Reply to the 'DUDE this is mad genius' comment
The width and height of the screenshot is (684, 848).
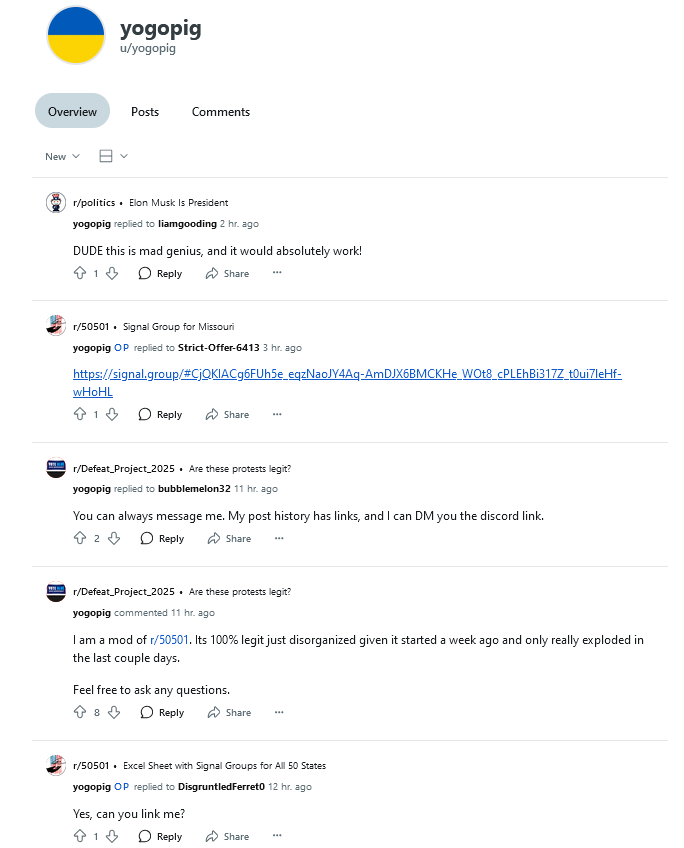click(x=160, y=273)
